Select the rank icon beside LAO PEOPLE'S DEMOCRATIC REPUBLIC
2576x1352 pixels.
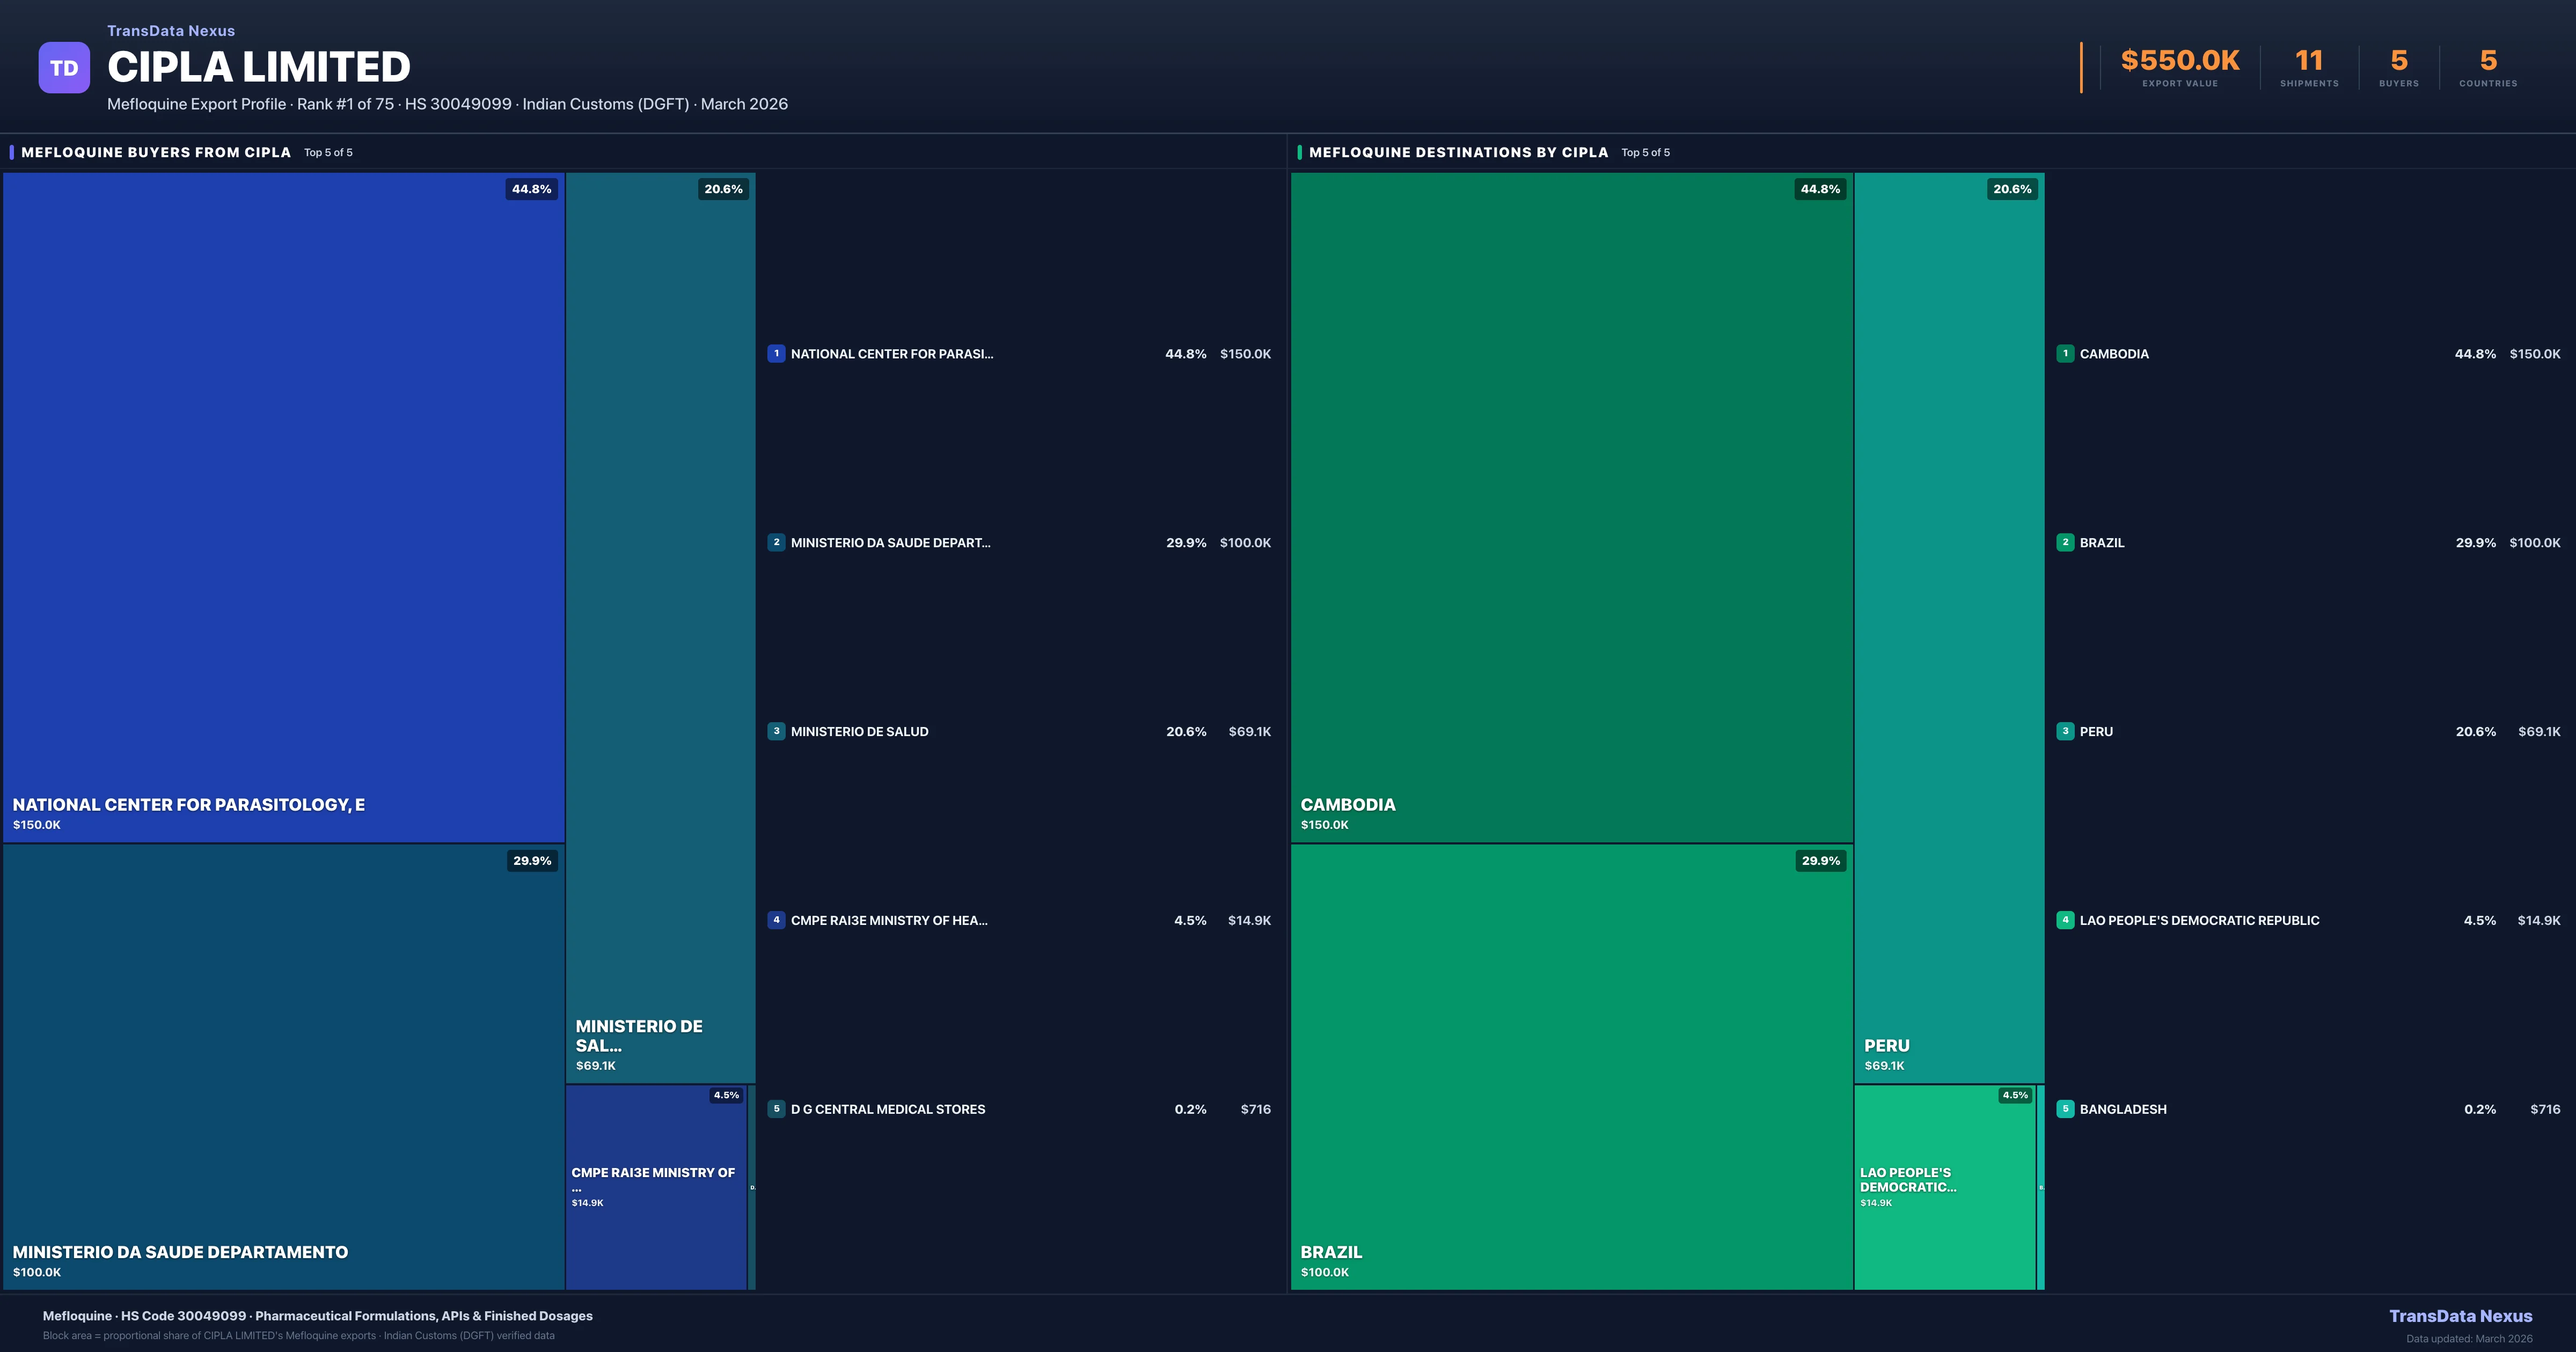[2065, 920]
